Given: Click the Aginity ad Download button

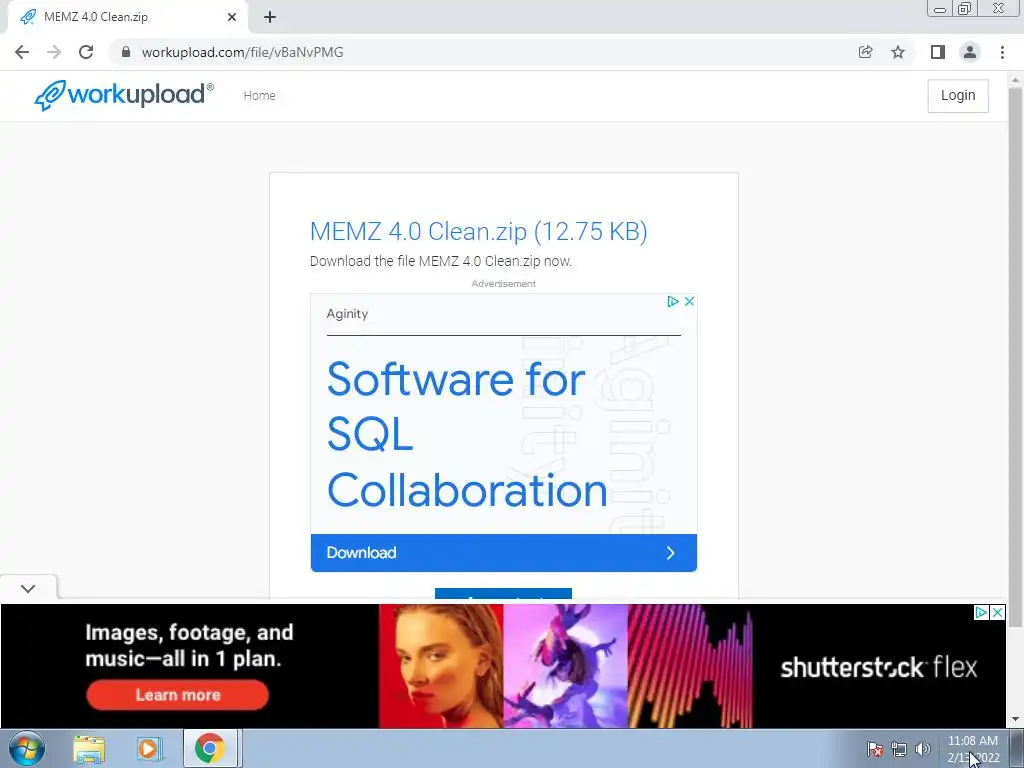Looking at the screenshot, I should tap(504, 552).
